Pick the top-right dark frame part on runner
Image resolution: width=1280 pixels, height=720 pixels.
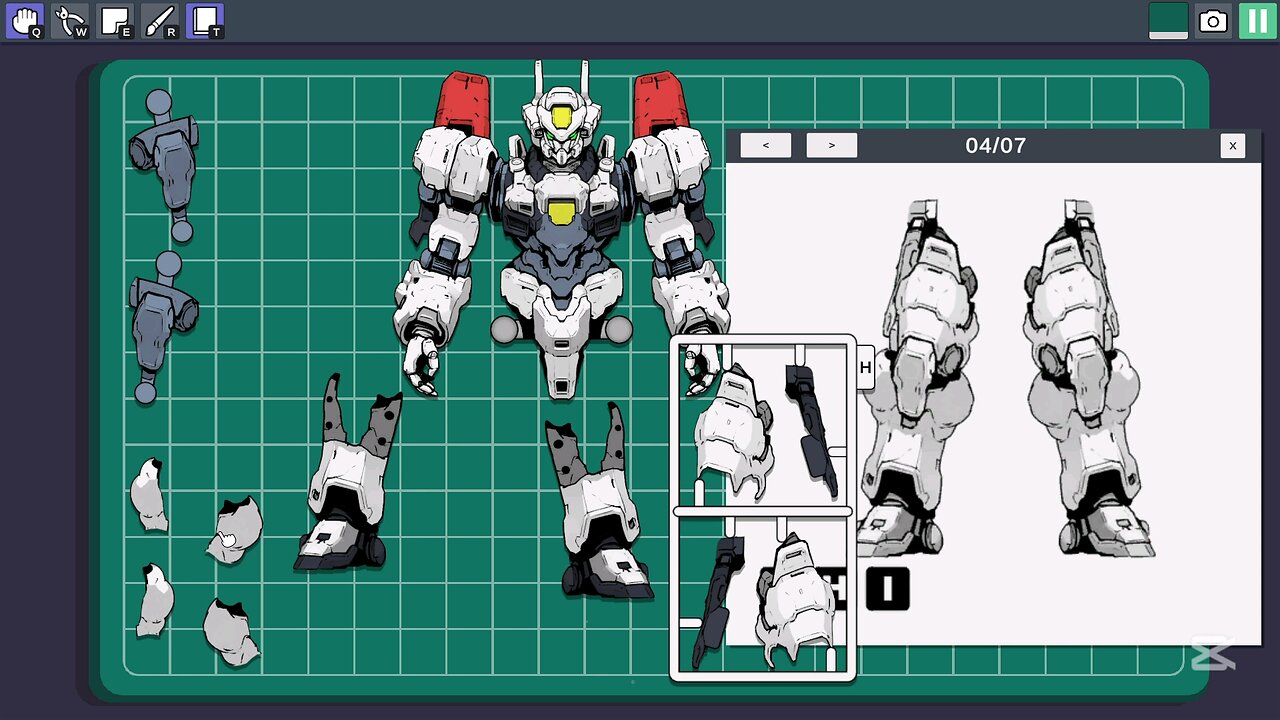click(811, 430)
